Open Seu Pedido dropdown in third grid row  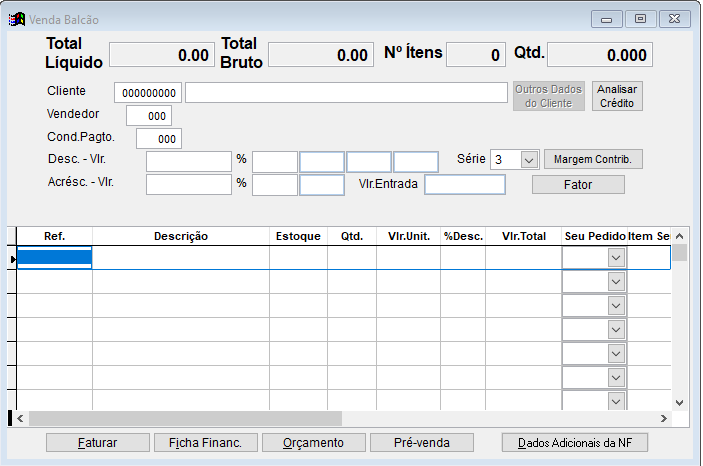click(616, 305)
